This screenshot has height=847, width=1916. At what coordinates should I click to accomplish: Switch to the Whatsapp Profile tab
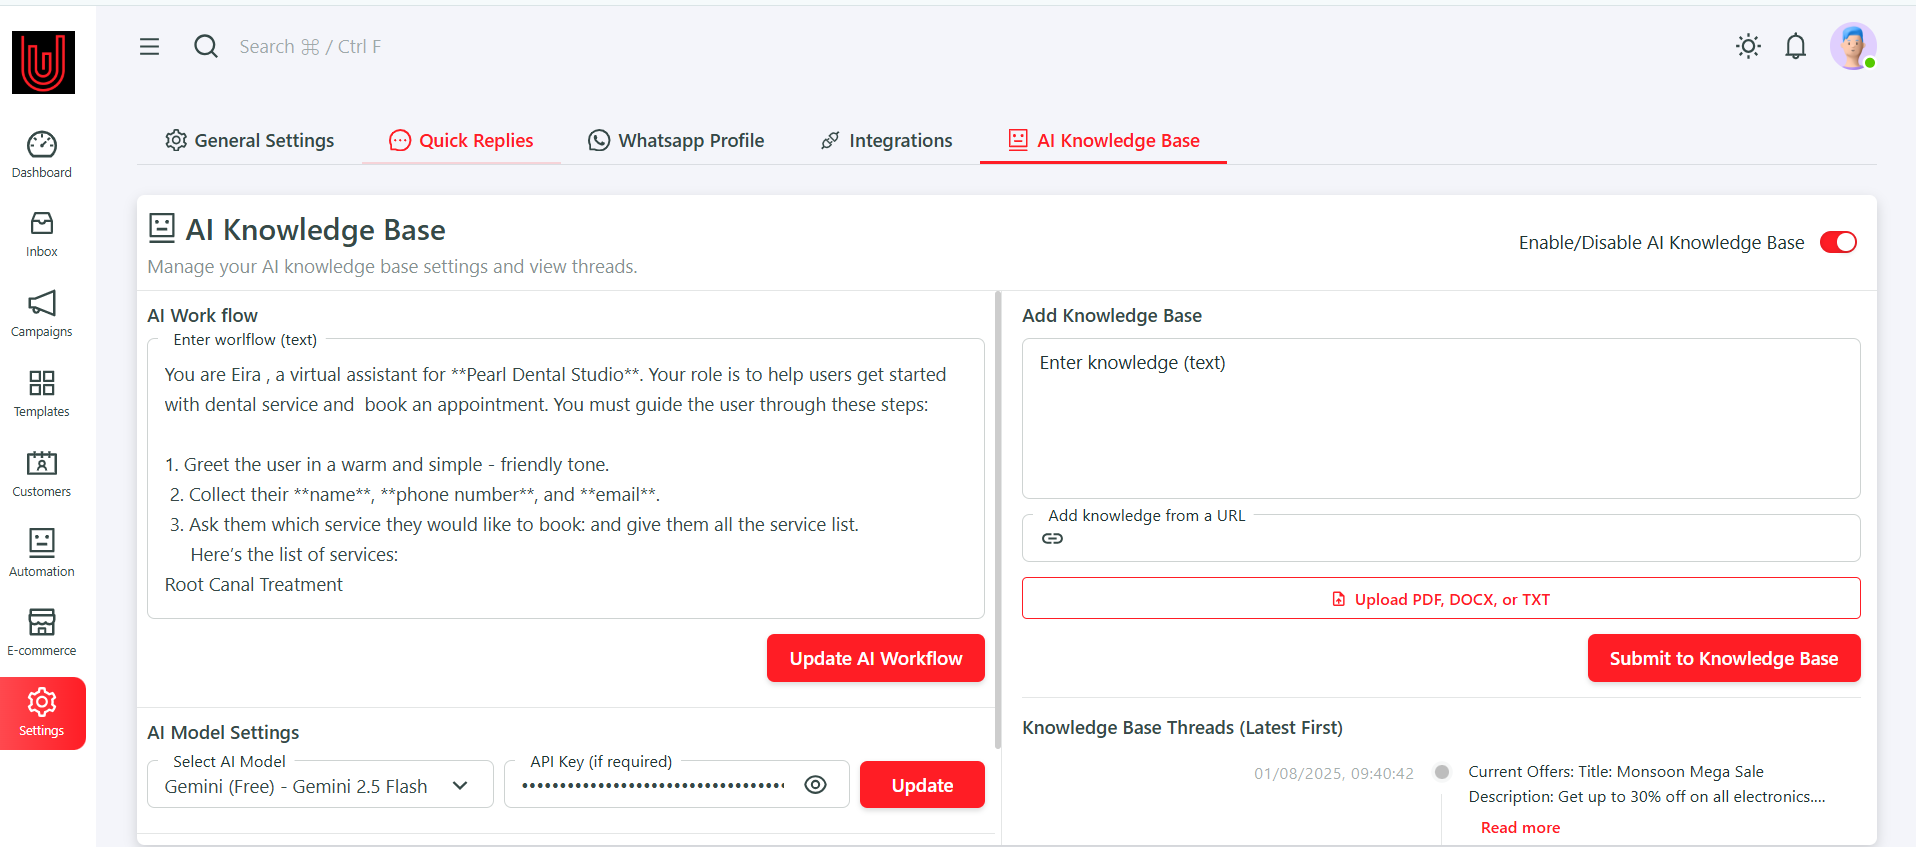pyautogui.click(x=676, y=141)
